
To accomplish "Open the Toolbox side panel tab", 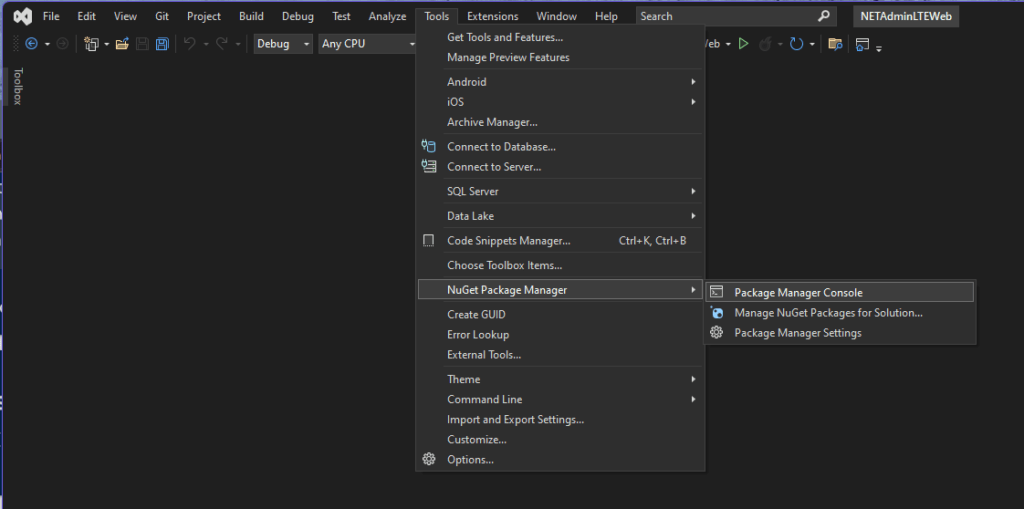I will coord(18,86).
